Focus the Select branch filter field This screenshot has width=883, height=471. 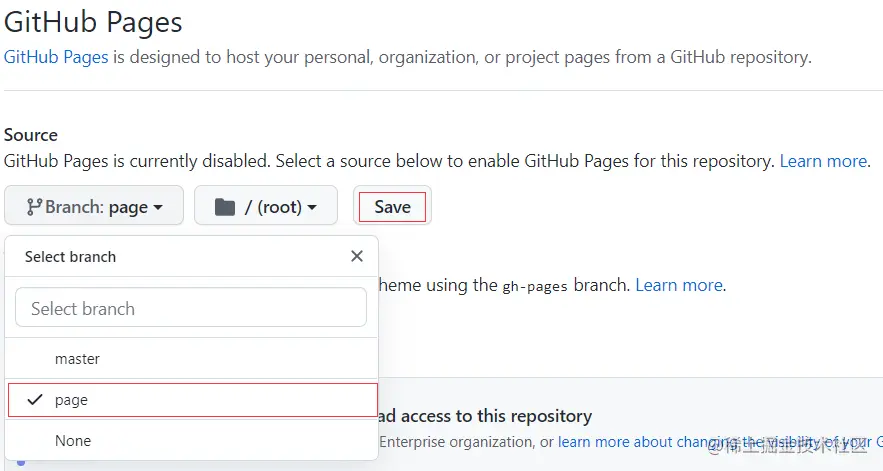191,308
